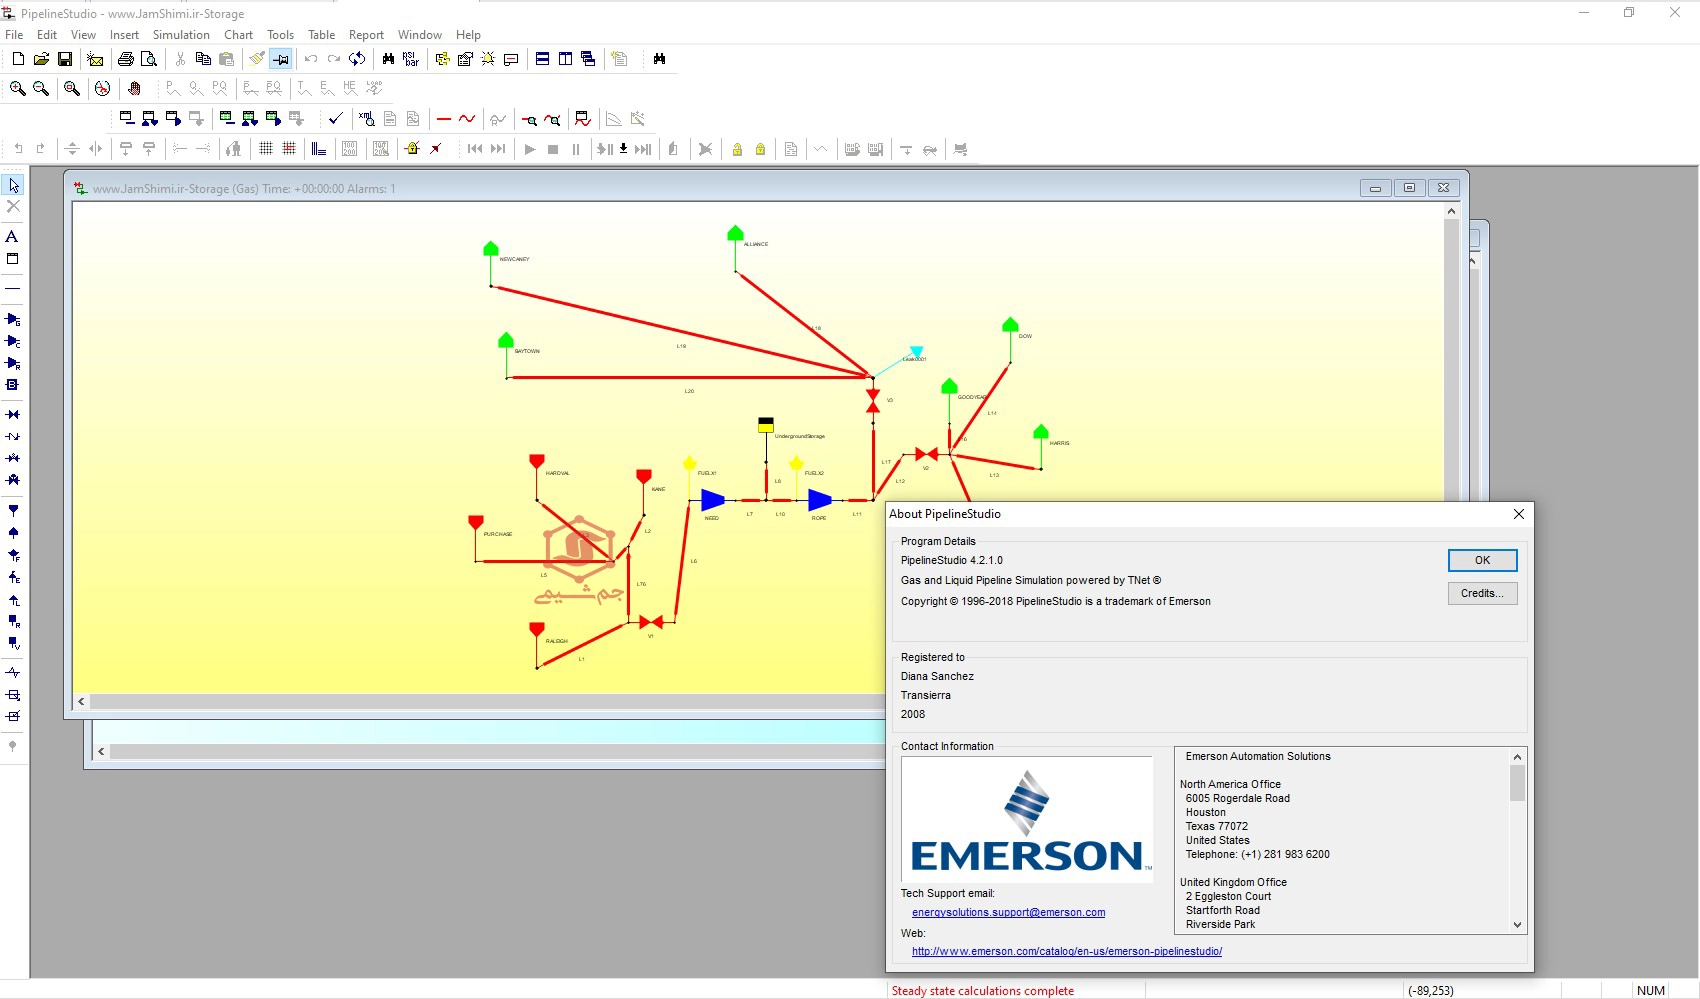Image resolution: width=1700 pixels, height=999 pixels.
Task: Open the energysolutions.support@emerson.com link
Action: point(1008,912)
